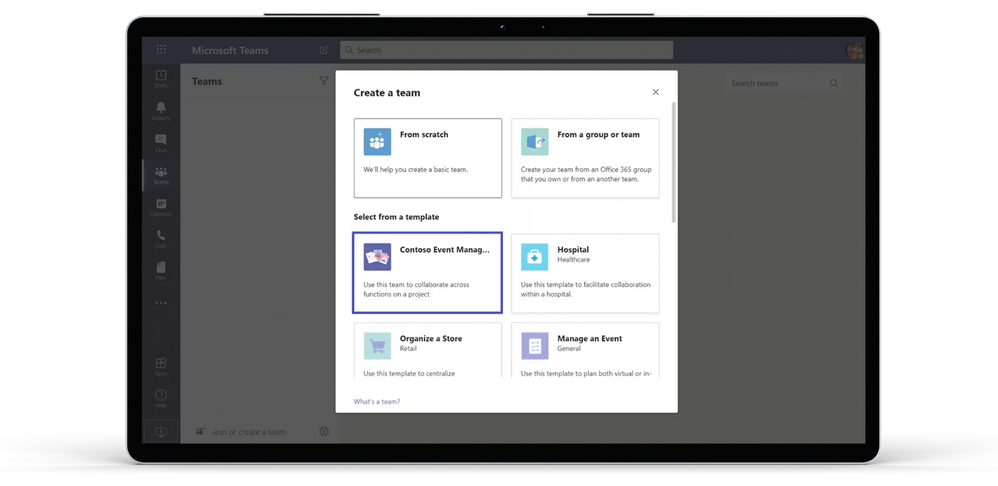Open the What's a team? link

(x=377, y=401)
